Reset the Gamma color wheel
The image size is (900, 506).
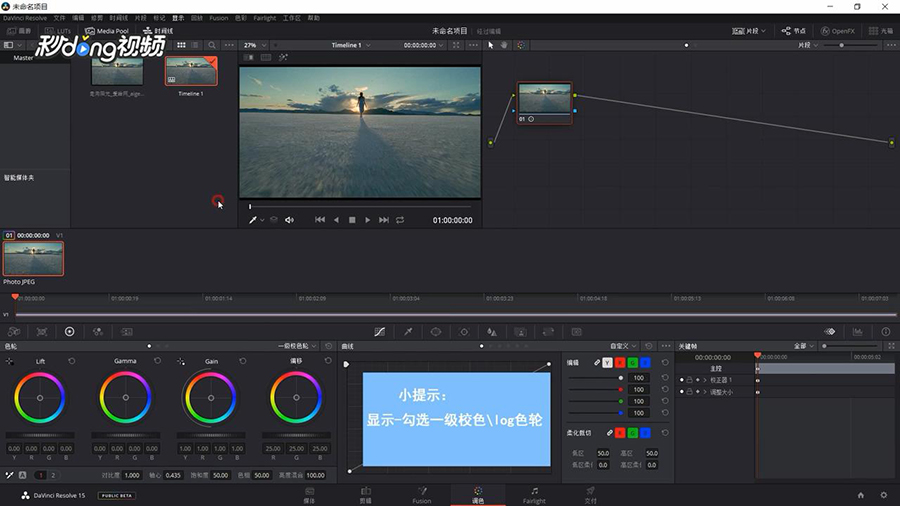[x=157, y=361]
